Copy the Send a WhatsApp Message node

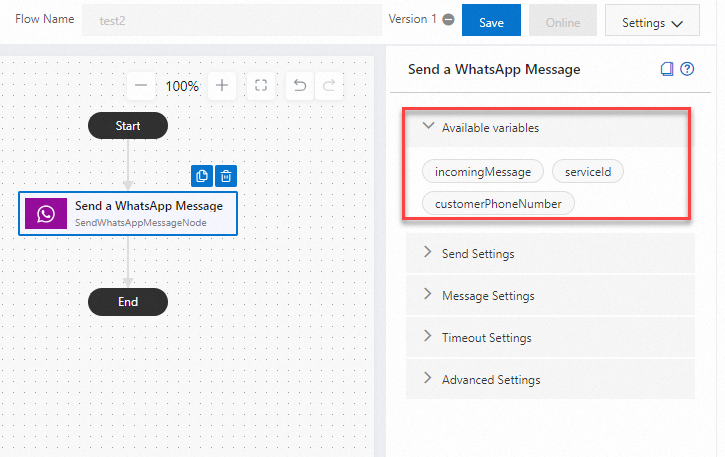(202, 176)
